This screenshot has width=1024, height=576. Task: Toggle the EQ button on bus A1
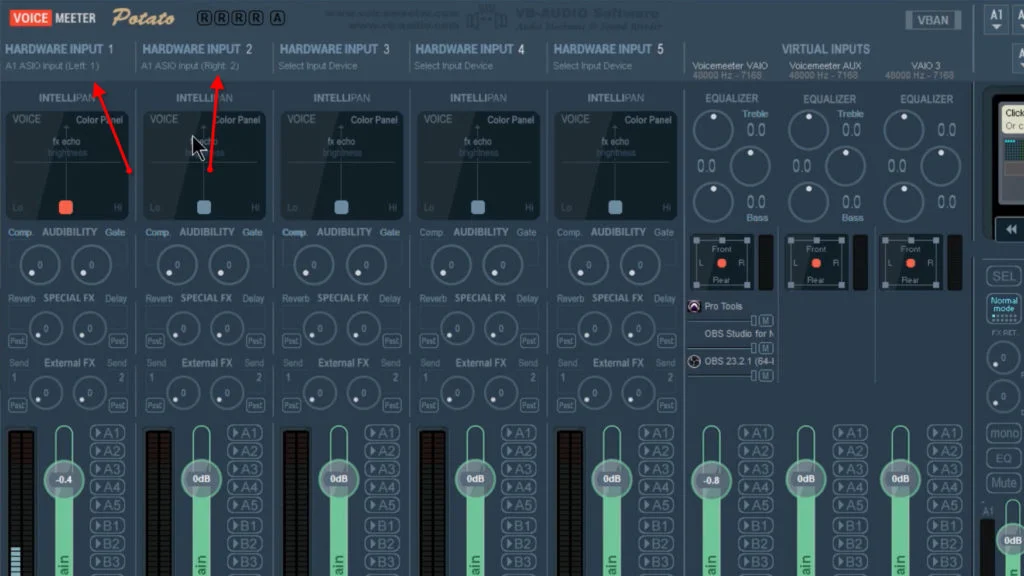(1003, 458)
